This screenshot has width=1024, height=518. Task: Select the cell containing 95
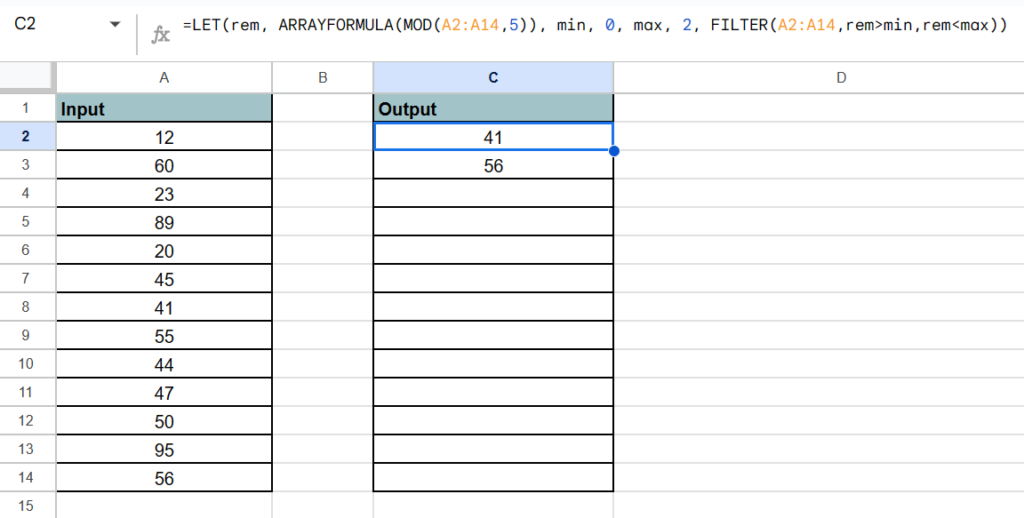coord(164,449)
